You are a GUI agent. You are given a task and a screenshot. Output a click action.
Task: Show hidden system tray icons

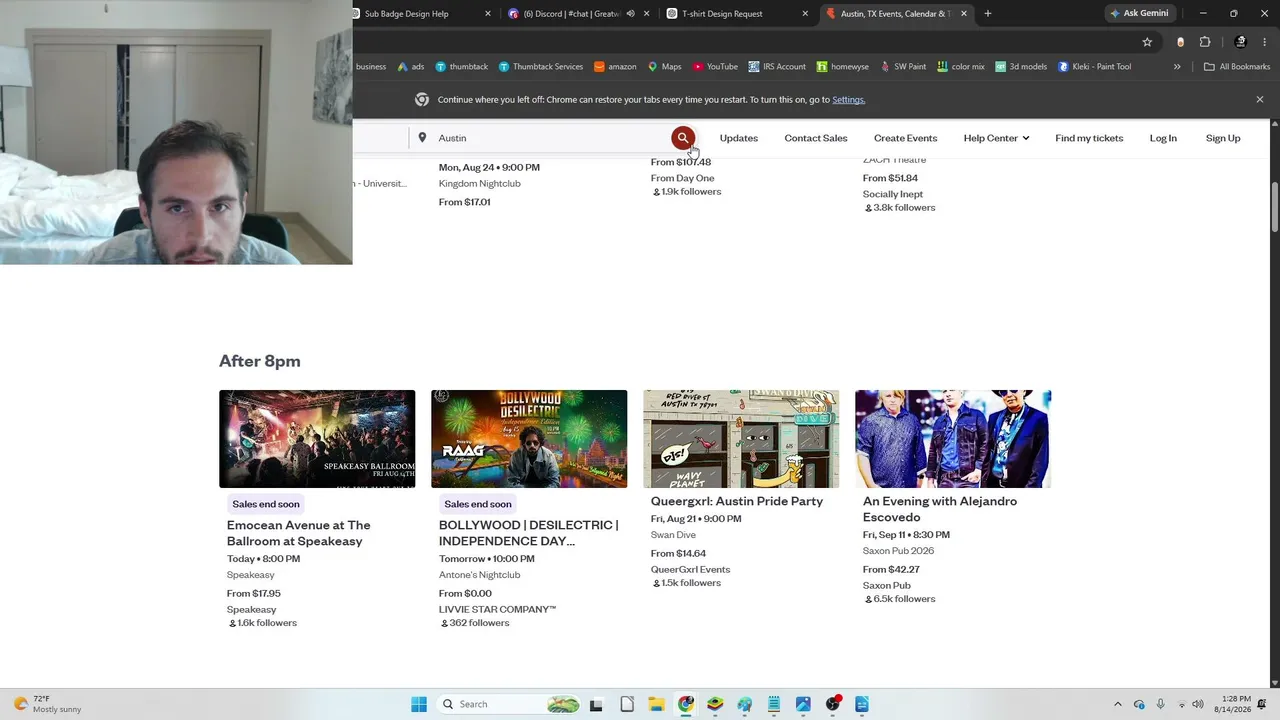tap(1118, 704)
